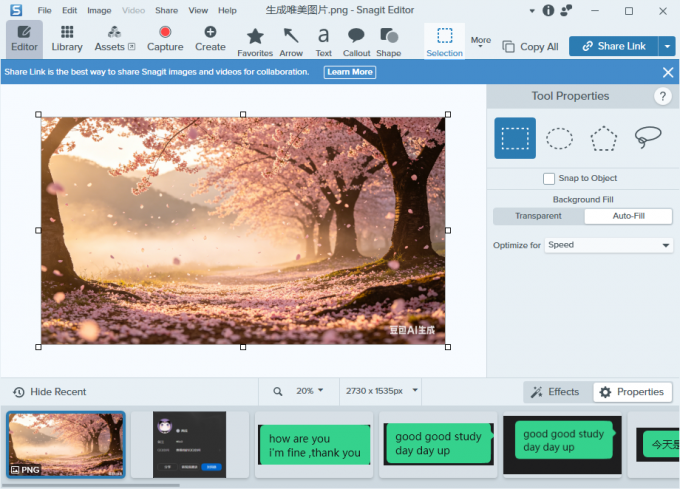Choose the freehand lasso selection shape
Image resolution: width=680 pixels, height=489 pixels.
pos(647,137)
